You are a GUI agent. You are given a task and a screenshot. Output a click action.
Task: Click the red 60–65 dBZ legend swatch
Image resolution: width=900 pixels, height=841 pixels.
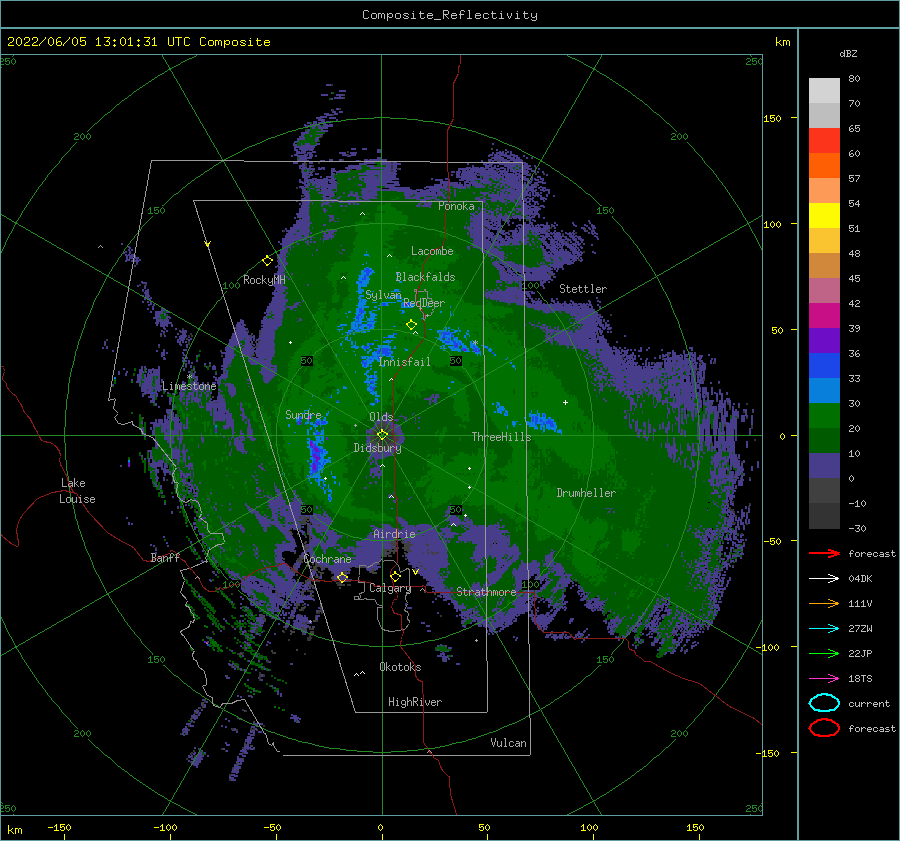click(x=824, y=141)
